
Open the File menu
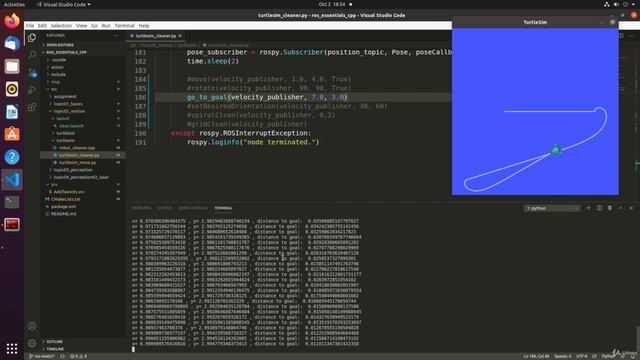[30, 25]
